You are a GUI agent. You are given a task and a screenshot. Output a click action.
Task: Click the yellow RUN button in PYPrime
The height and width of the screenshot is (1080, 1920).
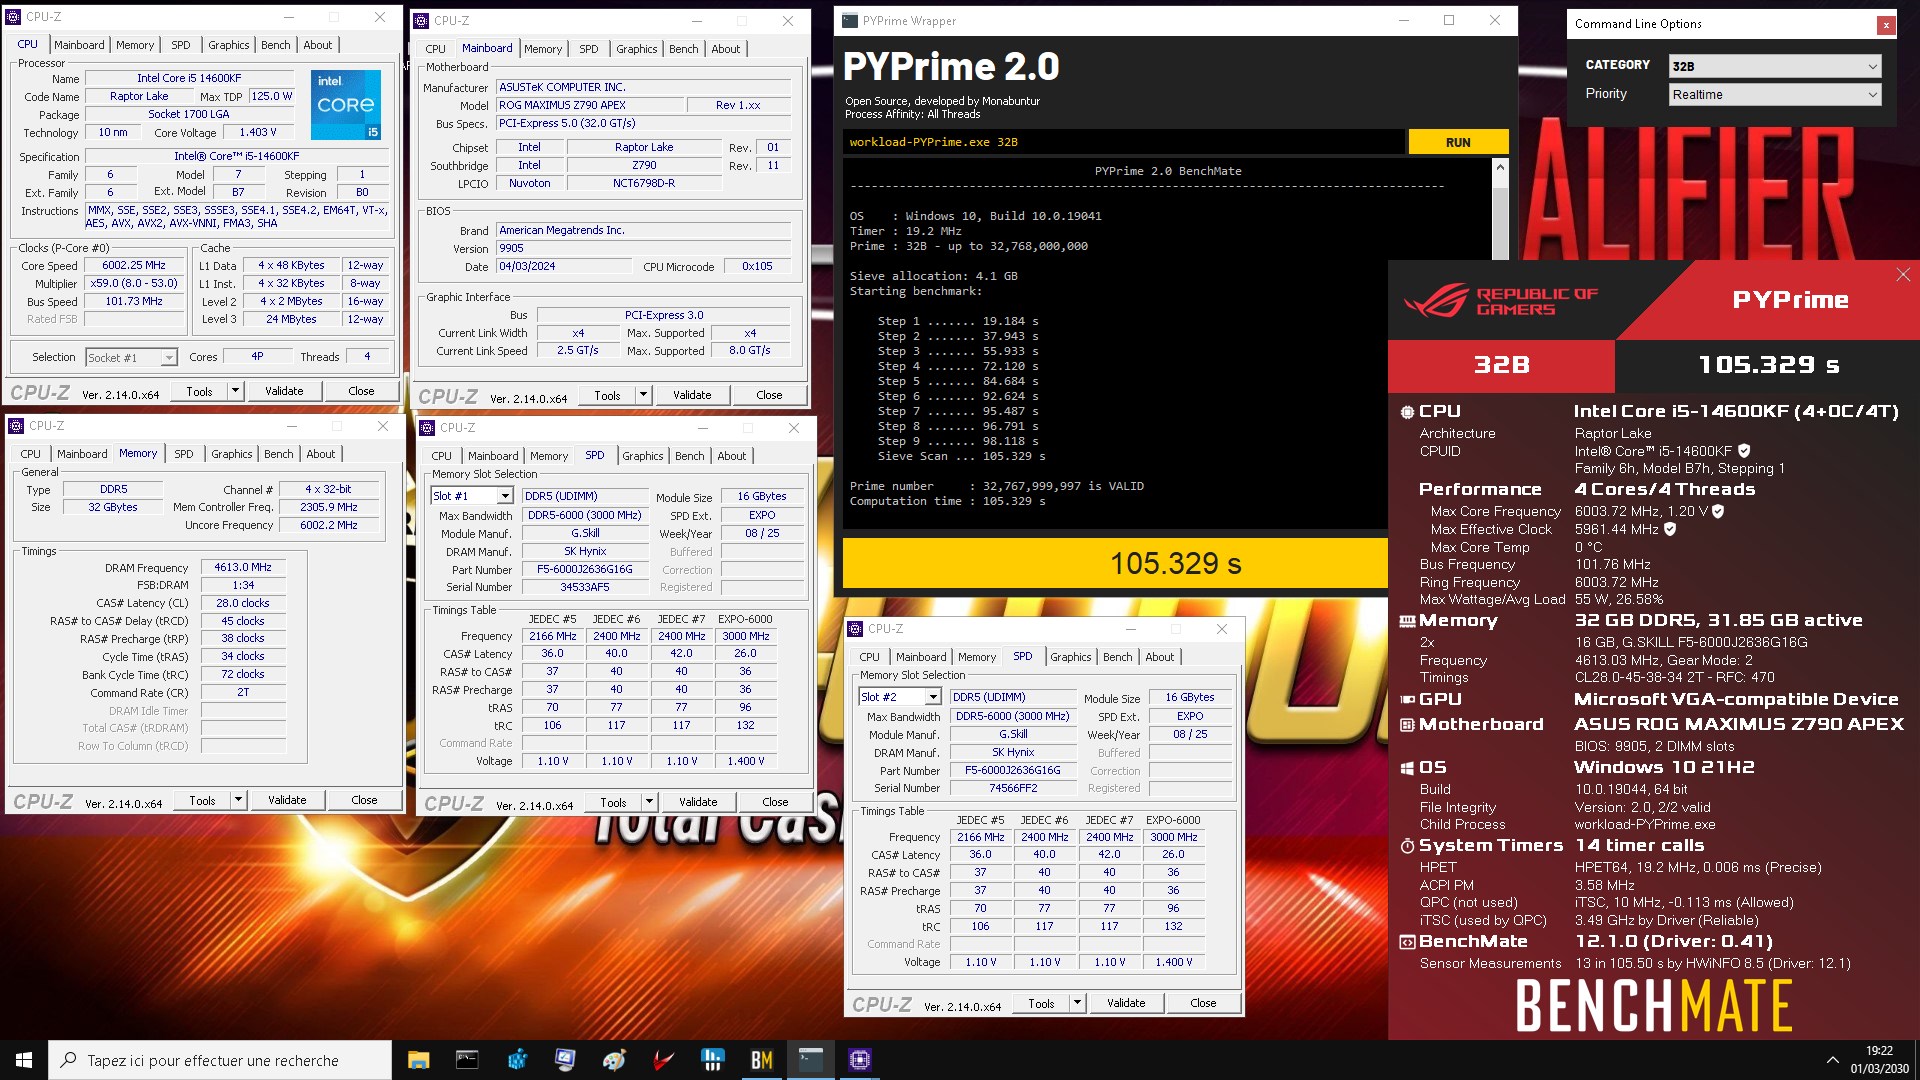(x=1458, y=142)
